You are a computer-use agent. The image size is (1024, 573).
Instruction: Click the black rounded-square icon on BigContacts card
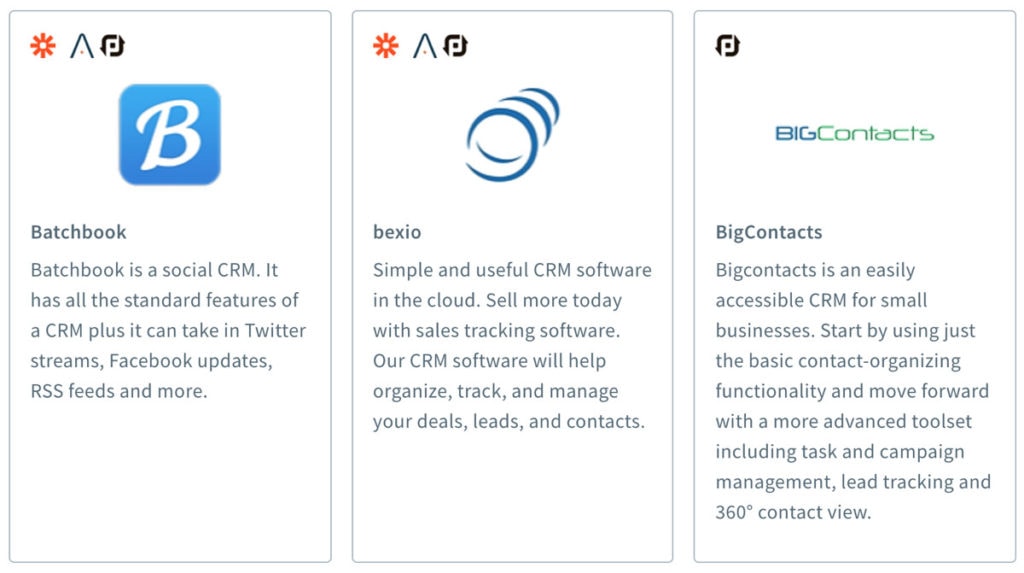coord(728,46)
